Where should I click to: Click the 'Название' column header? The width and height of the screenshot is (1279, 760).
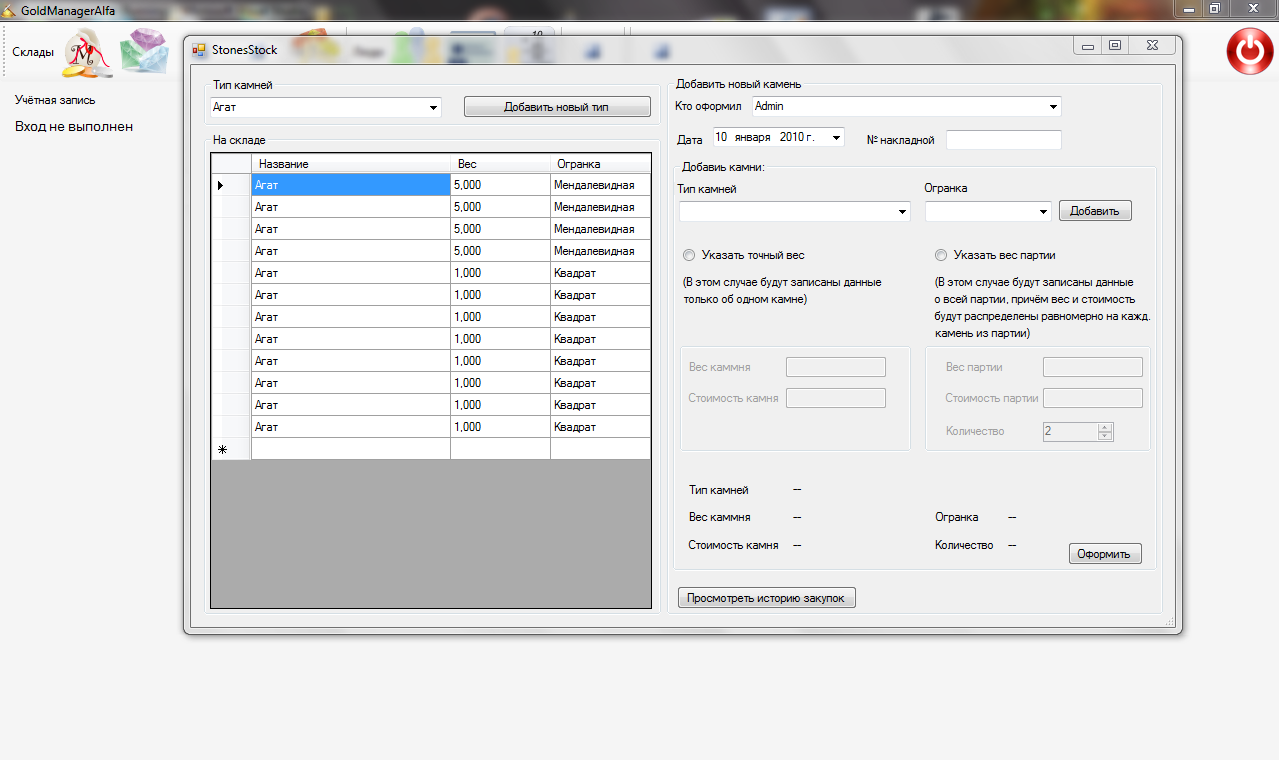pyautogui.click(x=350, y=164)
